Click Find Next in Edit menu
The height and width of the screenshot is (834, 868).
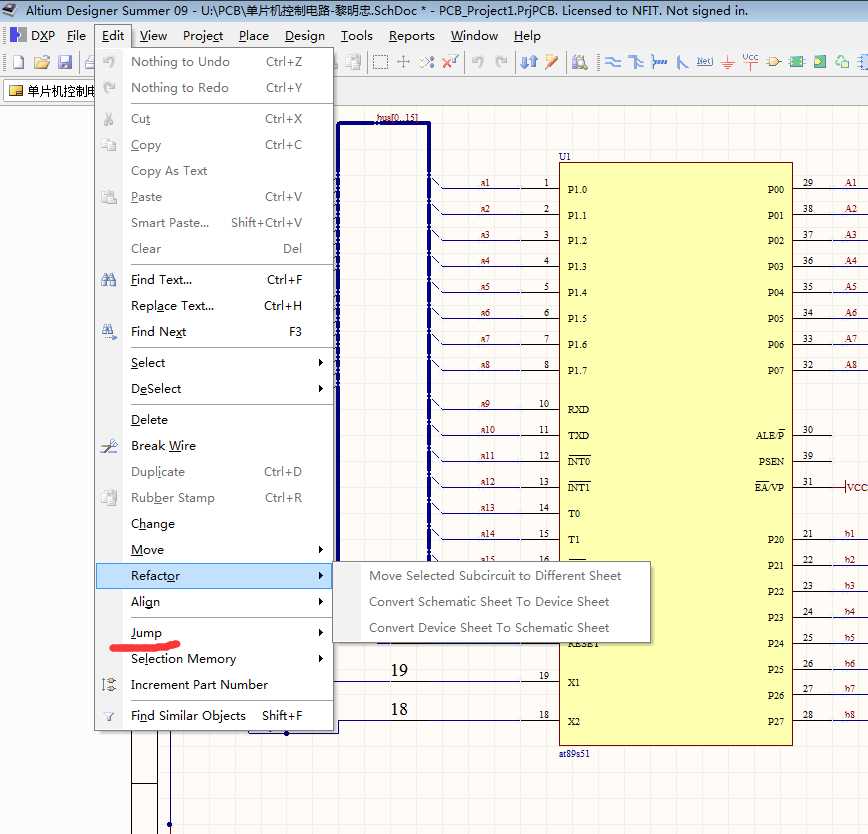215,332
